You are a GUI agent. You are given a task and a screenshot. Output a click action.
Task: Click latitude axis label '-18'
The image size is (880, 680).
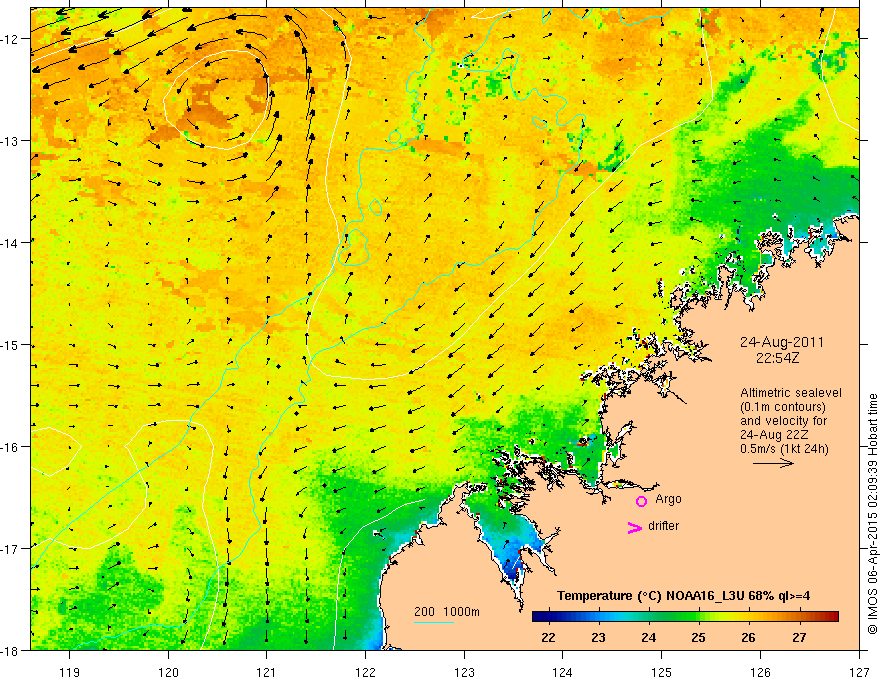[11, 651]
